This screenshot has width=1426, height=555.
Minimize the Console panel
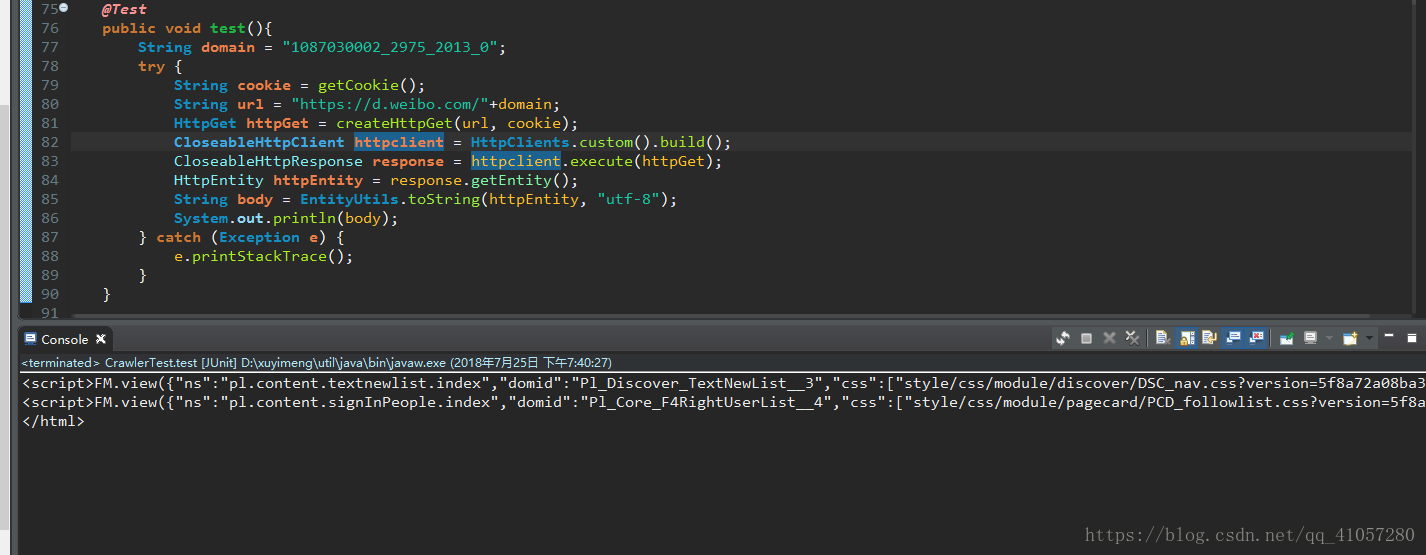(1389, 336)
